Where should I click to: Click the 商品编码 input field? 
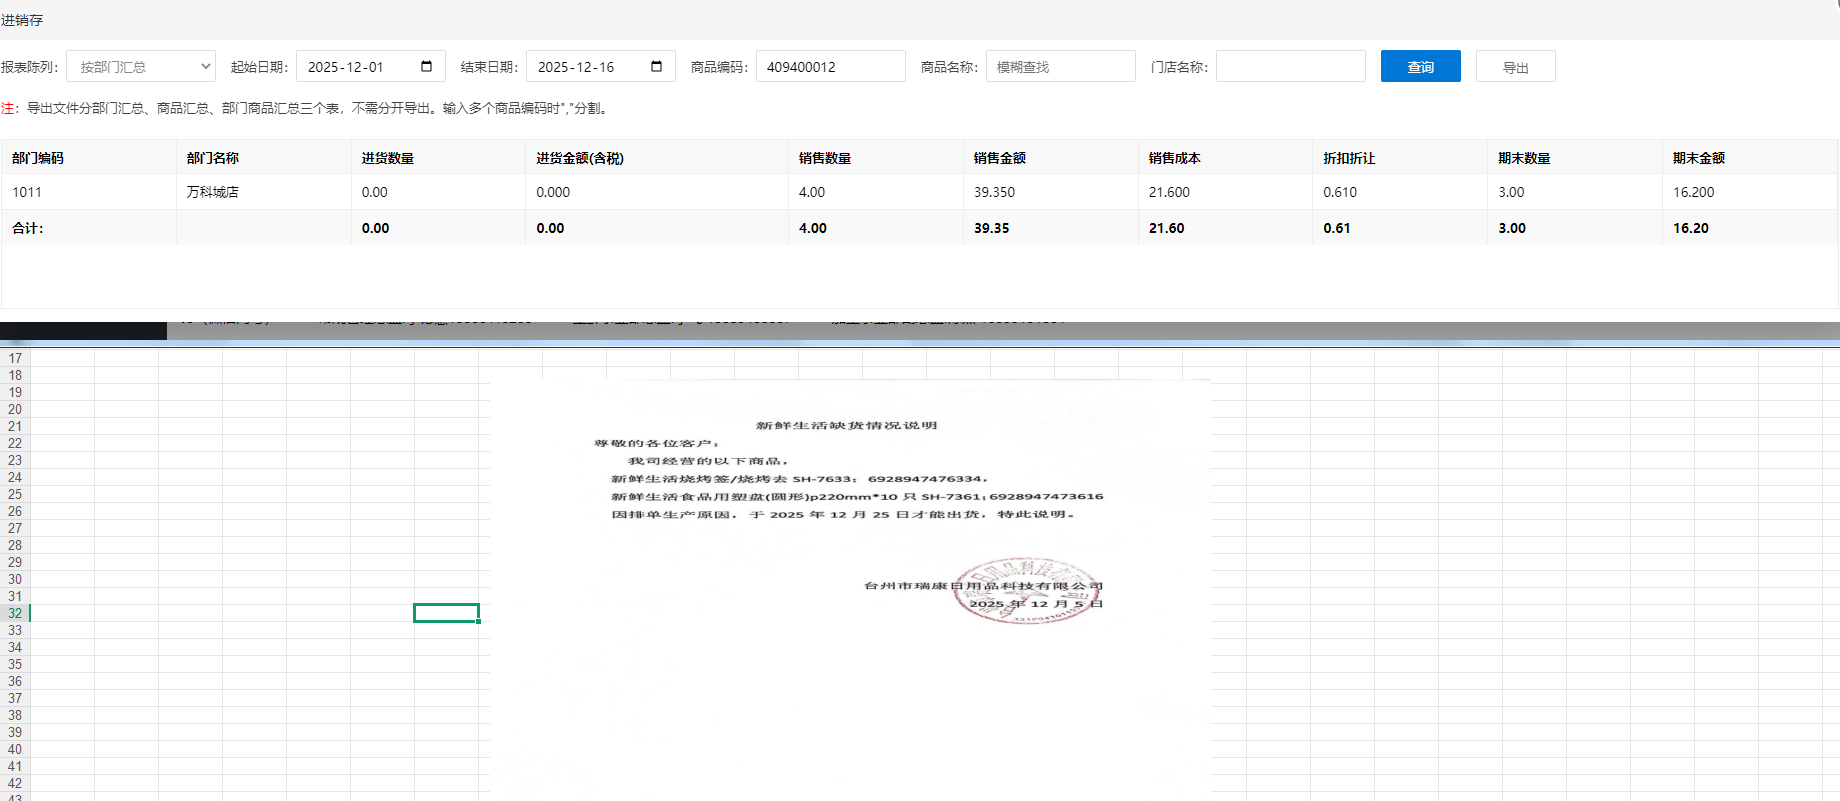(830, 67)
